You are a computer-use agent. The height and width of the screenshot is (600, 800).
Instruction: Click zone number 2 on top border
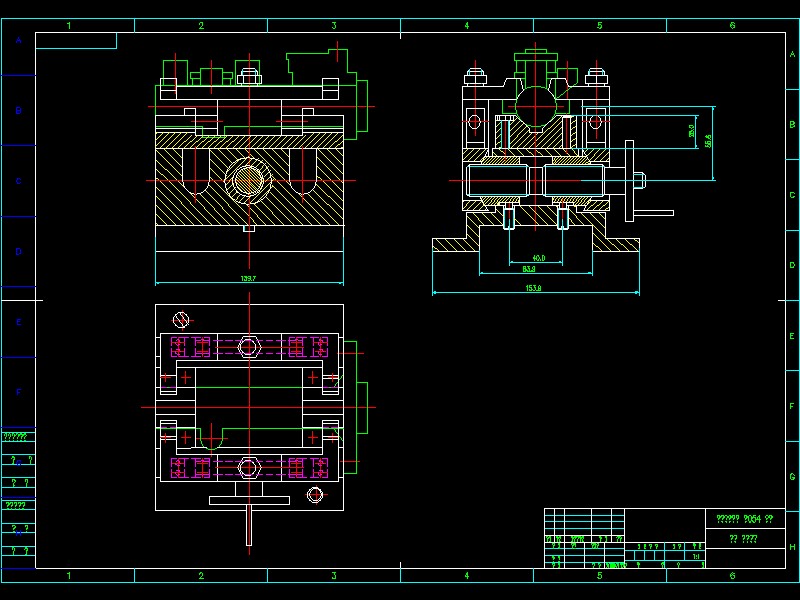click(x=201, y=26)
